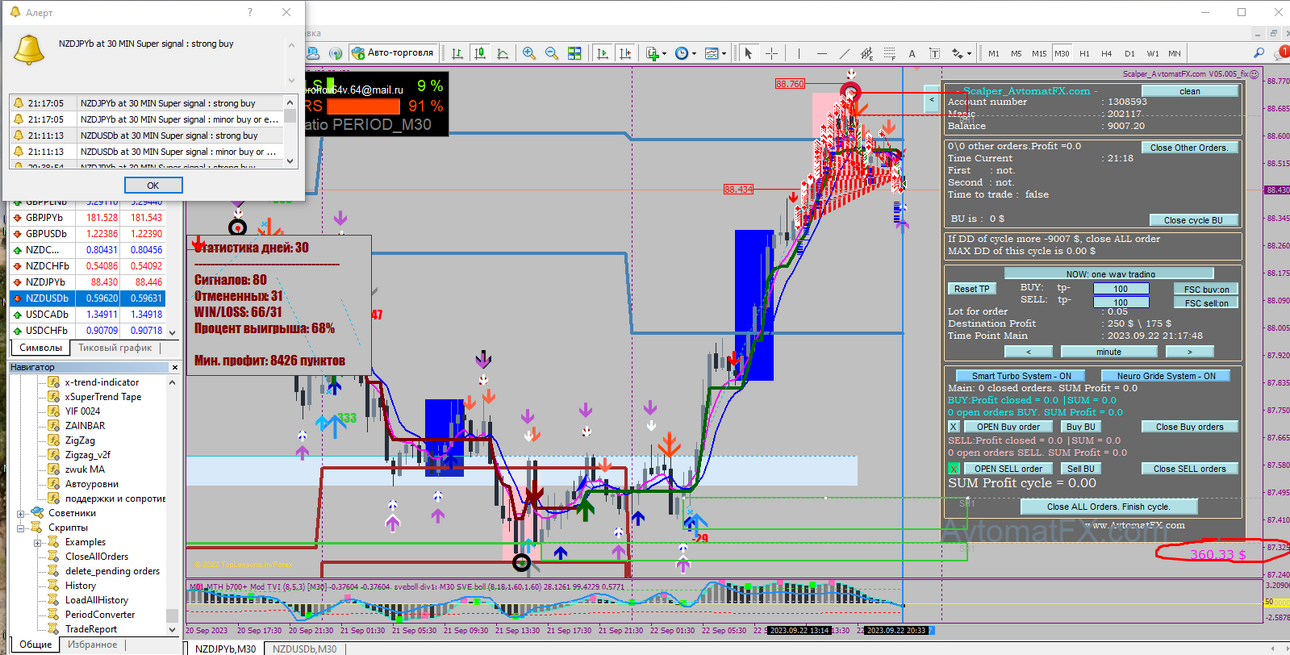Image resolution: width=1290 pixels, height=655 pixels.
Task: Switch timeframe to D1
Action: 1129,53
